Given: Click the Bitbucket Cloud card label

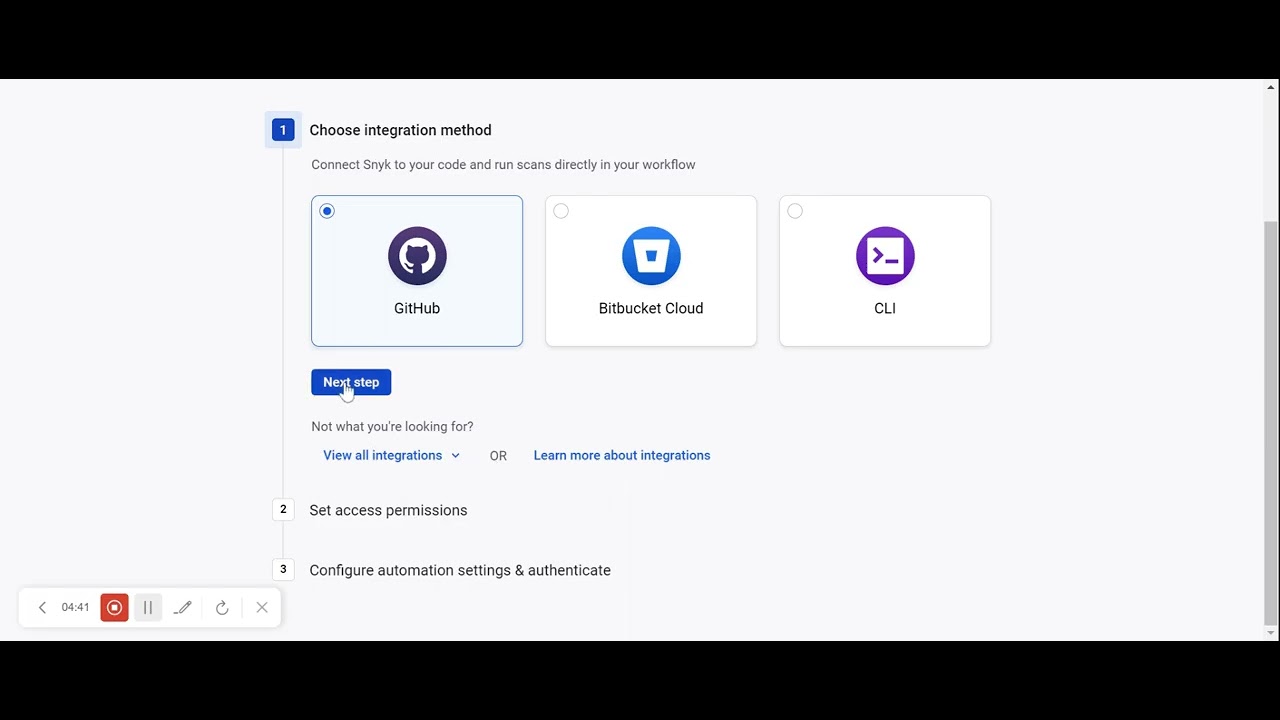Looking at the screenshot, I should (x=651, y=308).
